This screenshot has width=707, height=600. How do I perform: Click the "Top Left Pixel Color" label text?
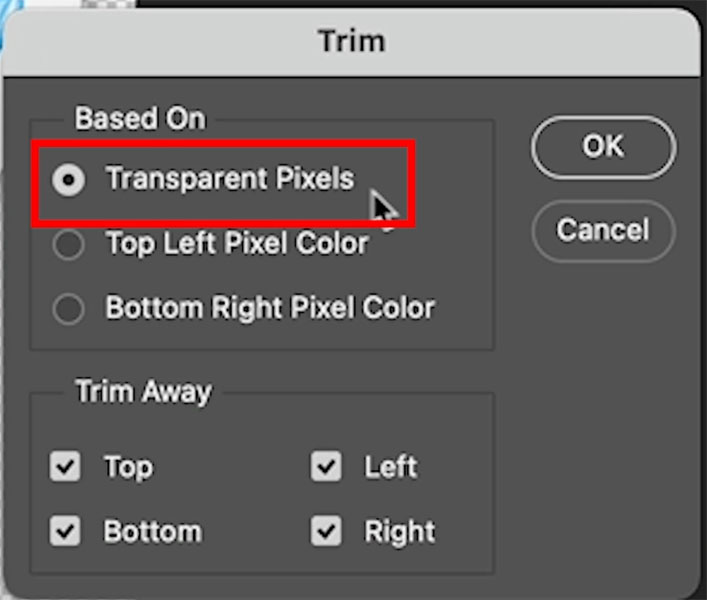tap(238, 244)
